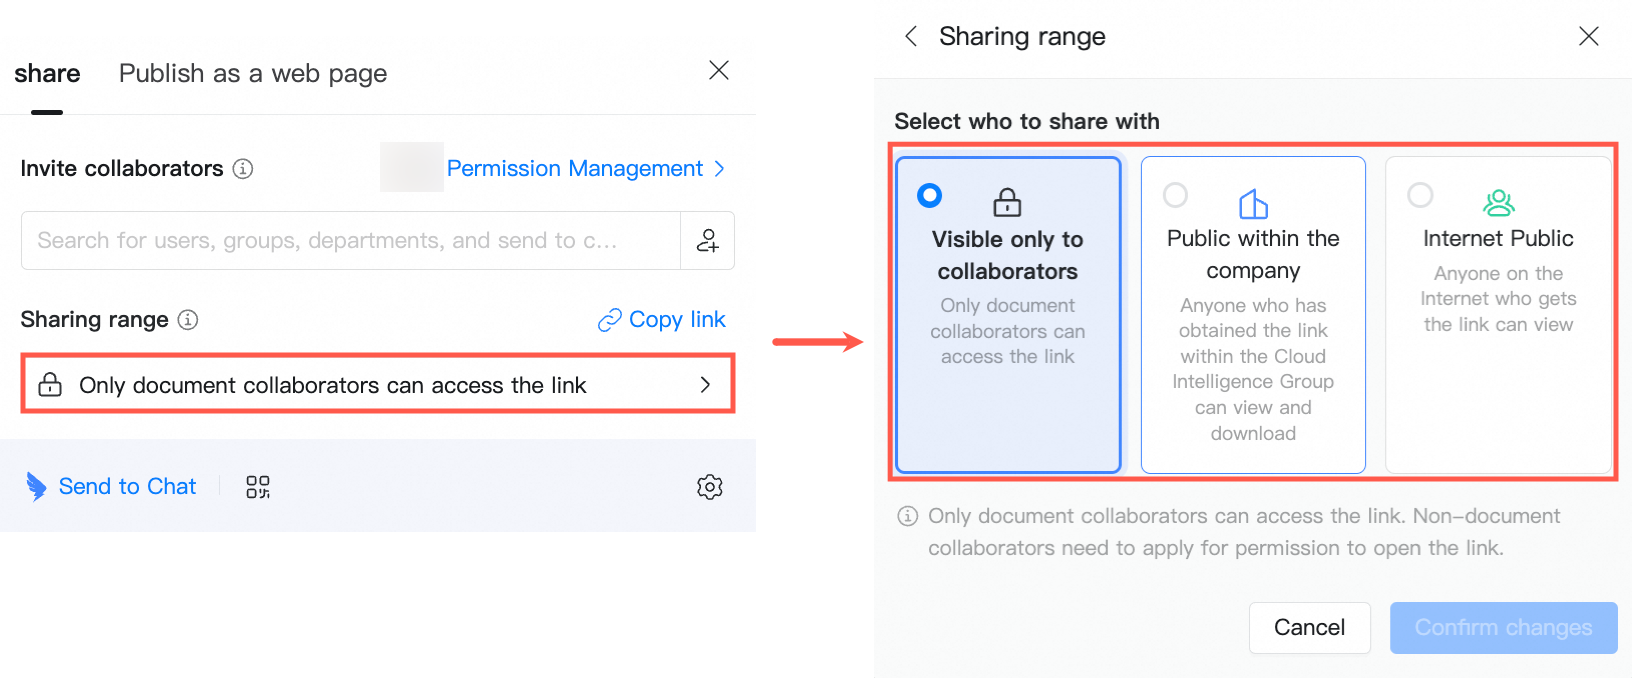Open share settings gear icon
This screenshot has height=678, width=1632.
click(x=710, y=487)
